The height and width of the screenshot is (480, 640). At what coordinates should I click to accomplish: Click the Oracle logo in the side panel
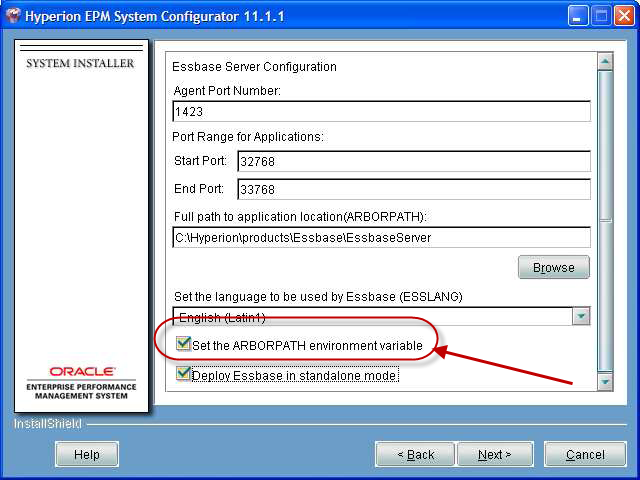point(82,371)
